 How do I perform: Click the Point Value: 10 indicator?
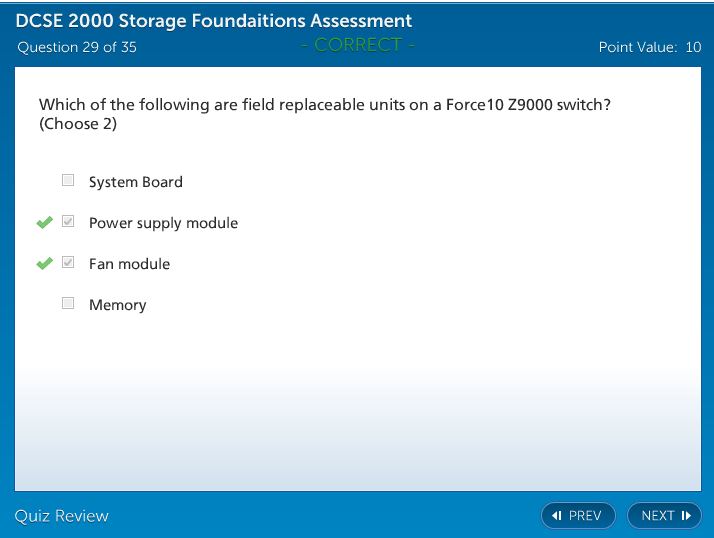(x=649, y=47)
